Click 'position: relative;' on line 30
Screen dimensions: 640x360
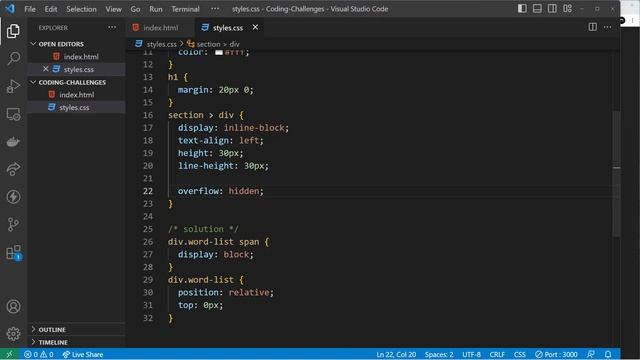coord(226,292)
